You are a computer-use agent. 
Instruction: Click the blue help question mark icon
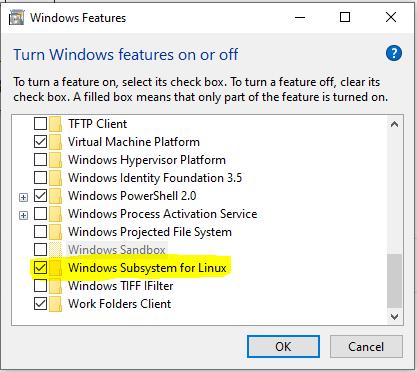[x=394, y=53]
